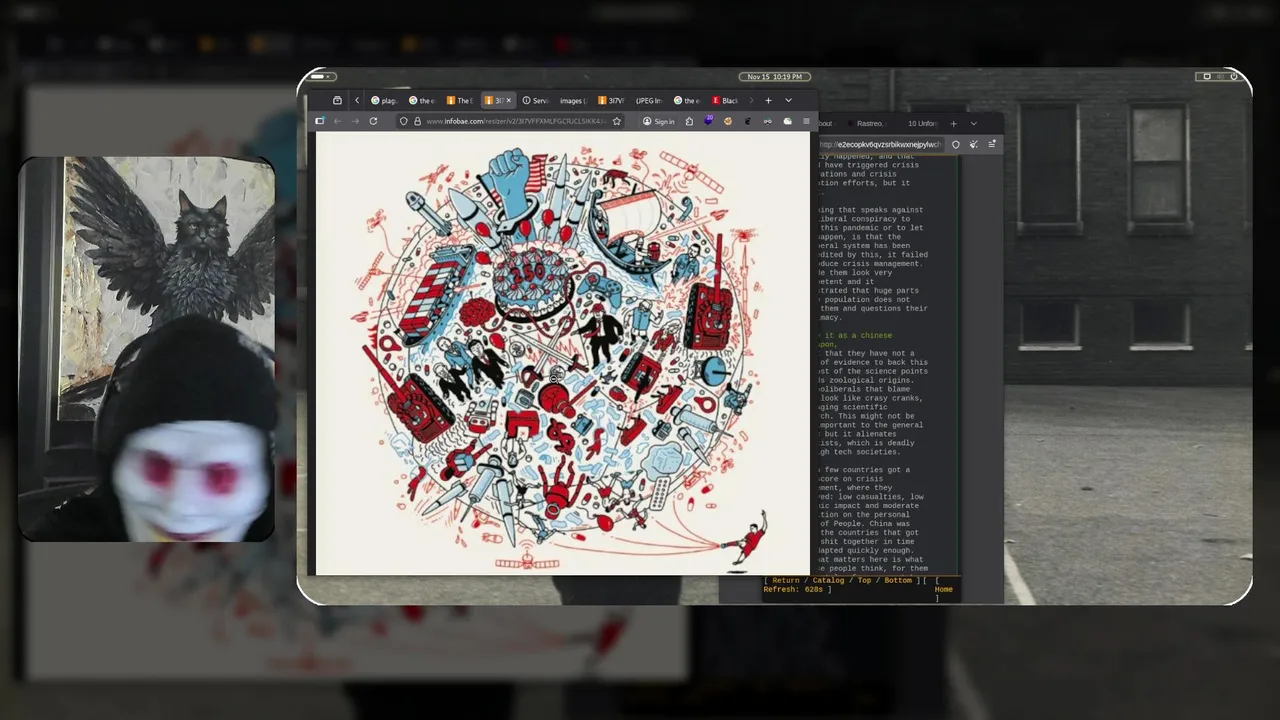The width and height of the screenshot is (1280, 720).
Task: Switch to '10 Unfor' tab in rear browser
Action: (x=923, y=123)
